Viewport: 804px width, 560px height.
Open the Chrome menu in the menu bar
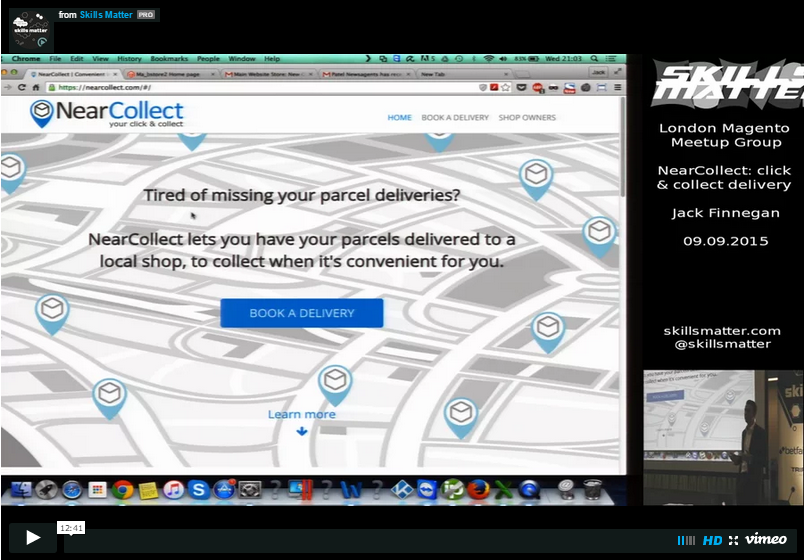click(x=26, y=58)
